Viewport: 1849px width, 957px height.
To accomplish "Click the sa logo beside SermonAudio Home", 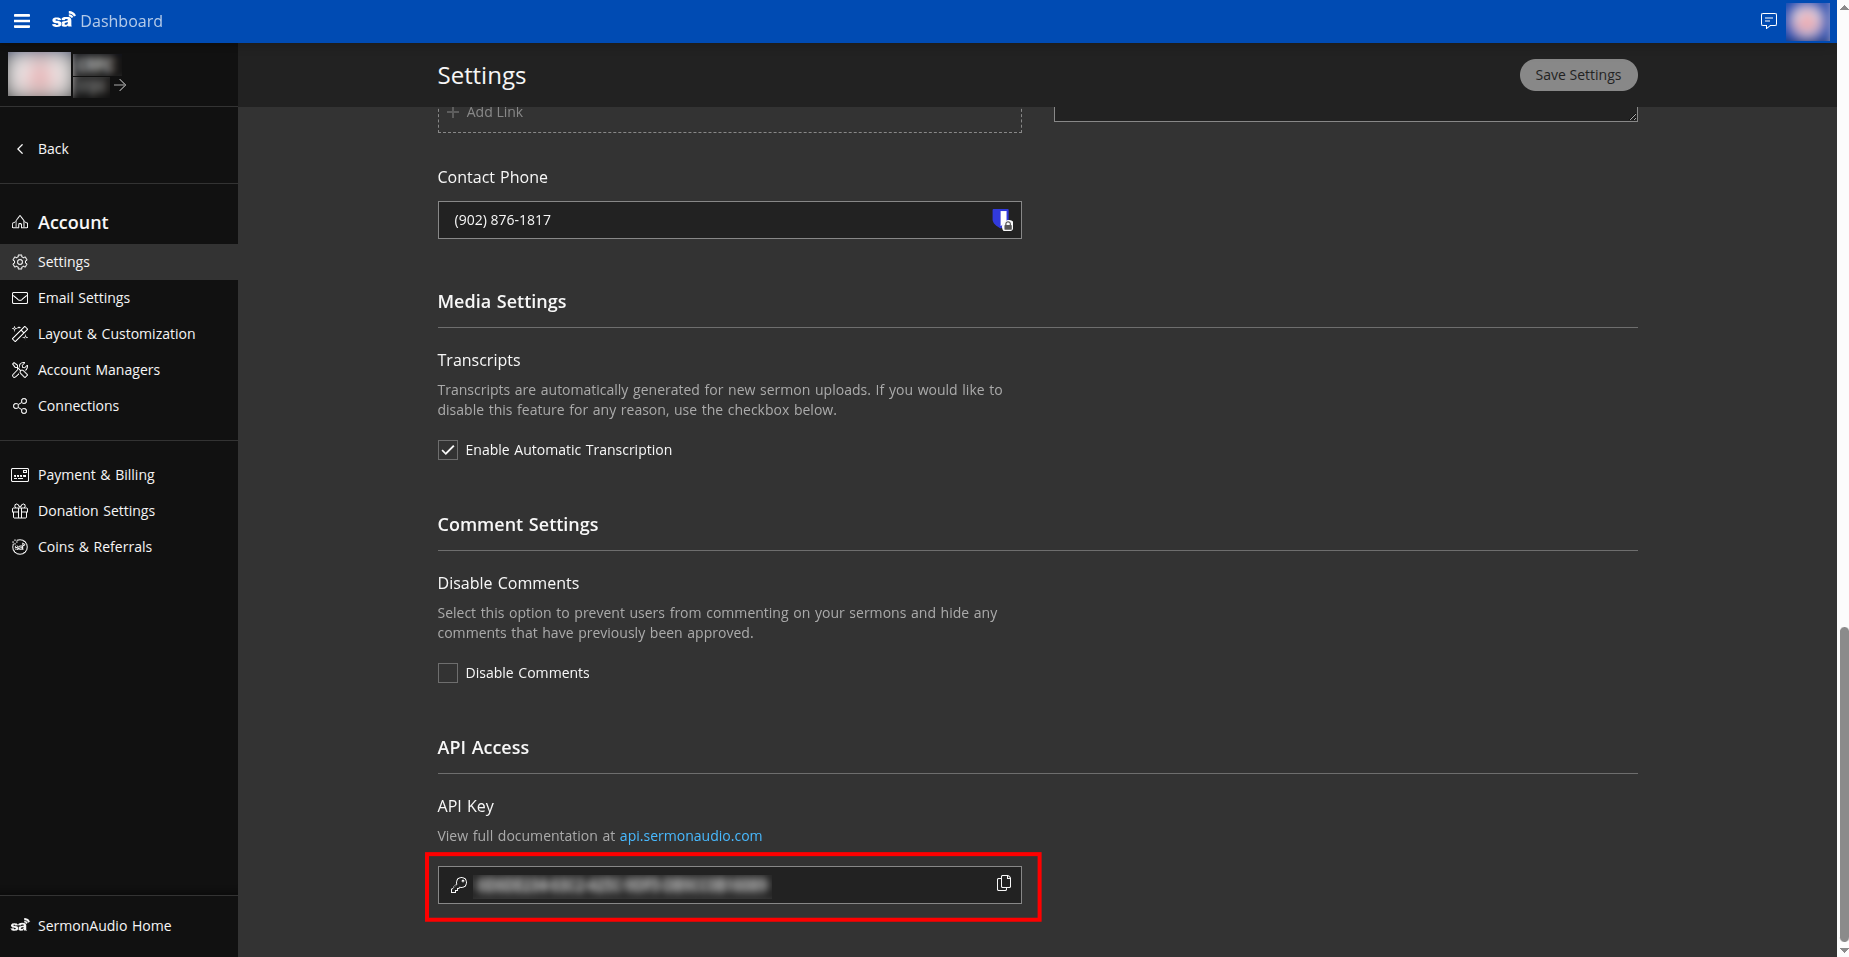I will coord(20,925).
